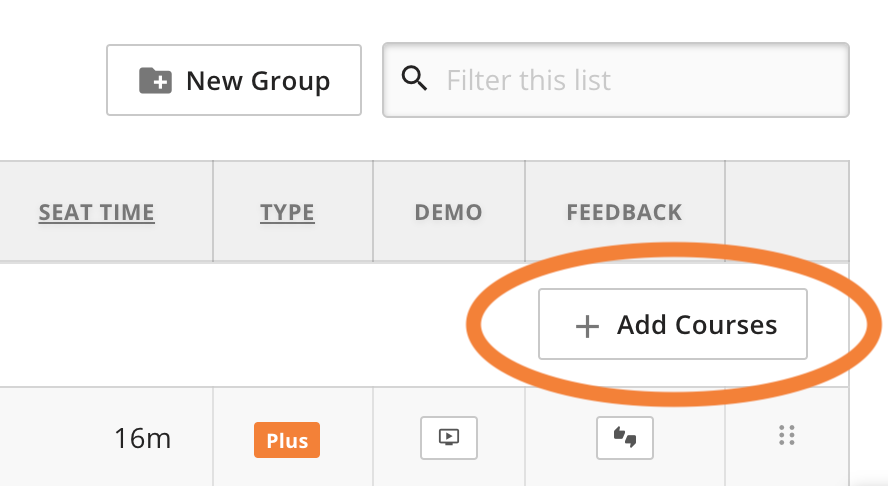This screenshot has width=888, height=486.
Task: Click the DEMO column header
Action: 449,212
